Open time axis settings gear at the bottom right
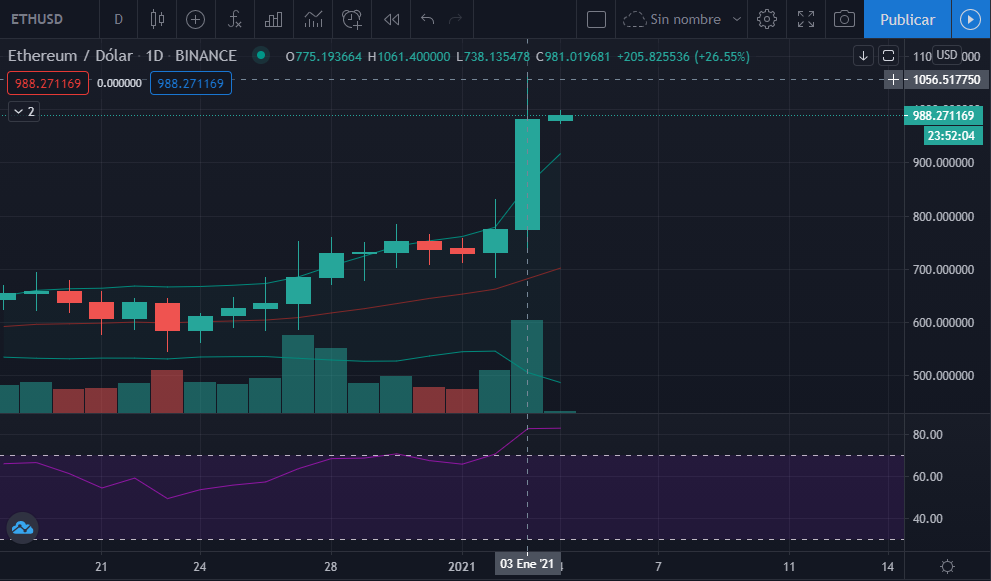Viewport: 991px width, 581px height. coord(947,566)
